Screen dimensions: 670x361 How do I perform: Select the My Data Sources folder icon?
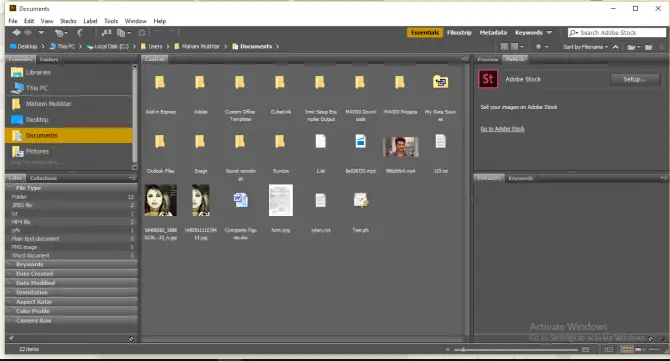click(x=441, y=82)
